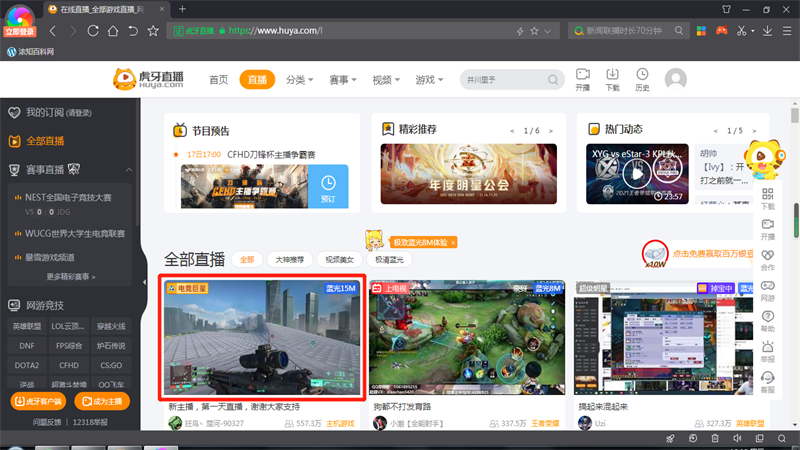Go to next 精彩推荐 page arrow

pyautogui.click(x=551, y=131)
